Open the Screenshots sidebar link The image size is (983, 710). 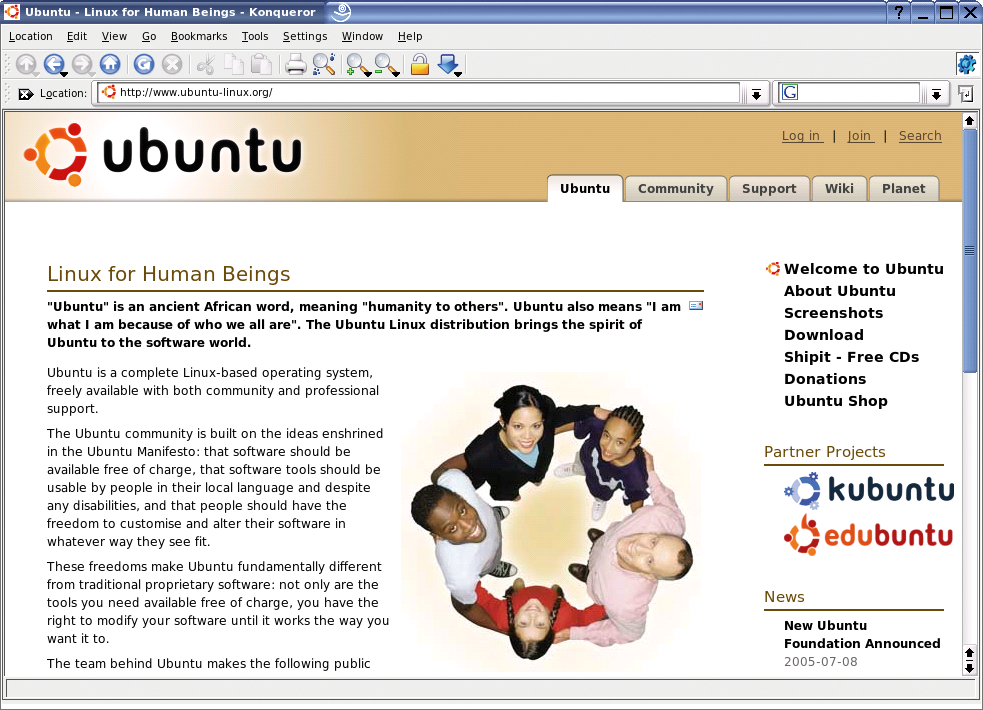pyautogui.click(x=833, y=313)
